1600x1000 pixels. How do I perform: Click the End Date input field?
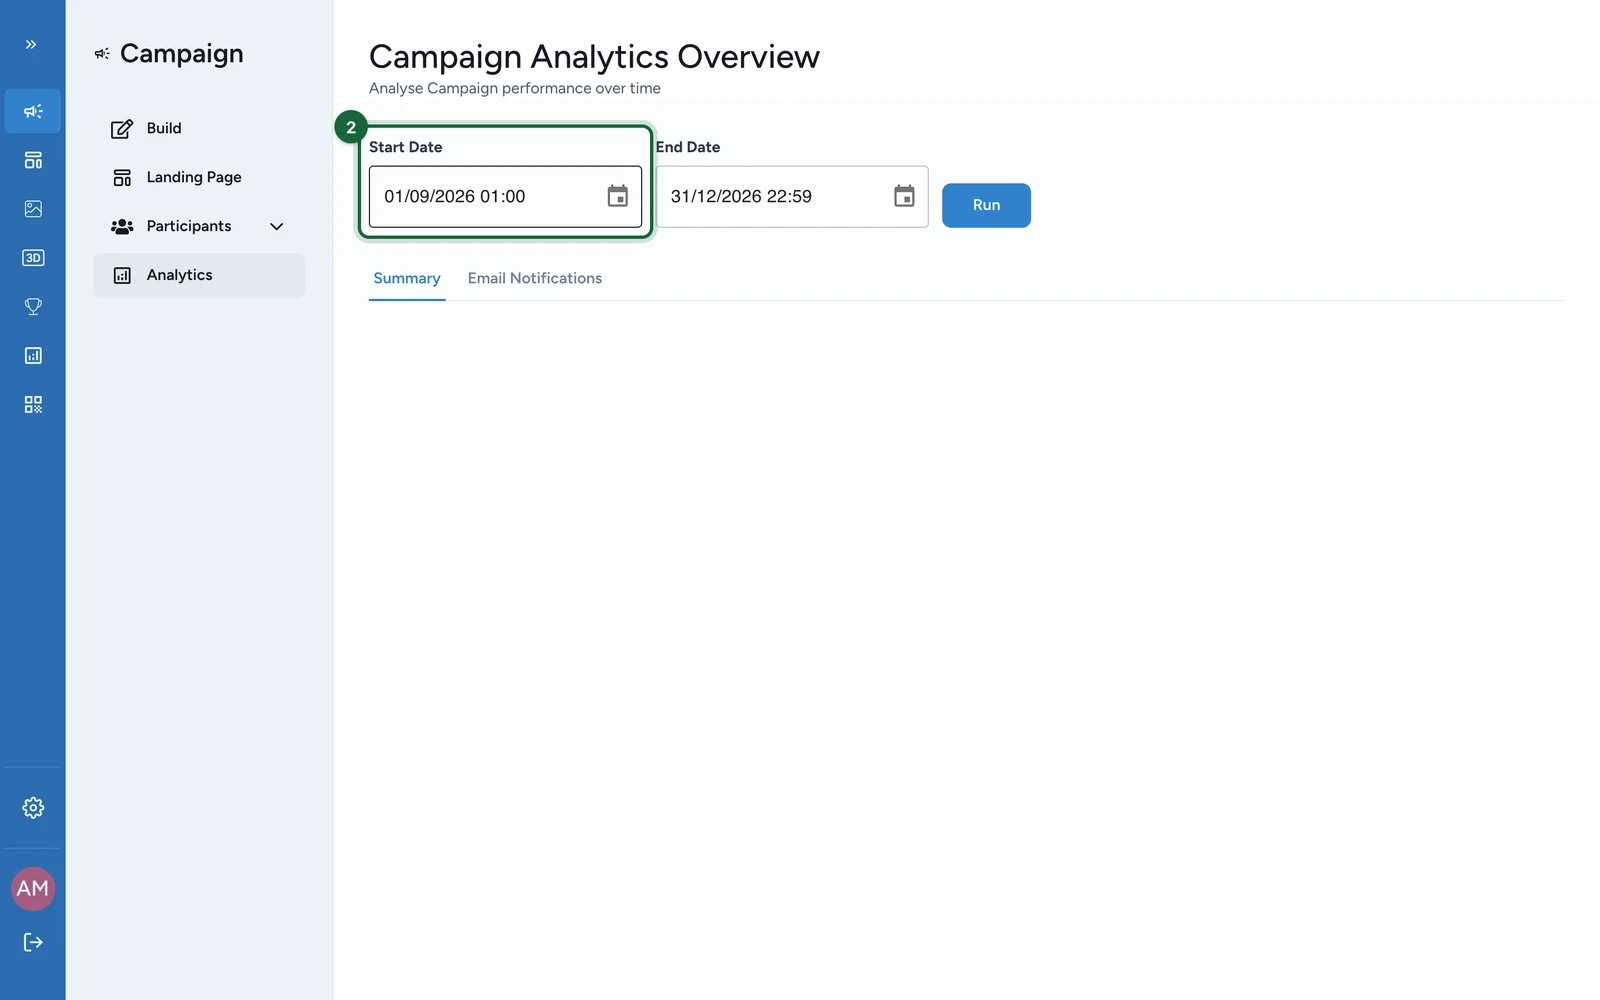tap(792, 197)
